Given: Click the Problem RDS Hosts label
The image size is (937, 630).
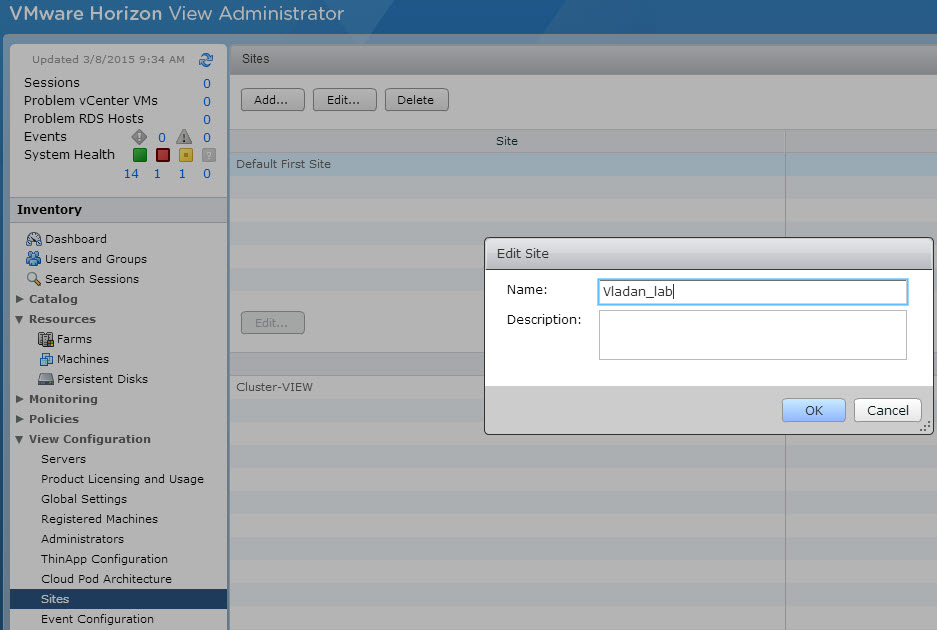Looking at the screenshot, I should [84, 118].
